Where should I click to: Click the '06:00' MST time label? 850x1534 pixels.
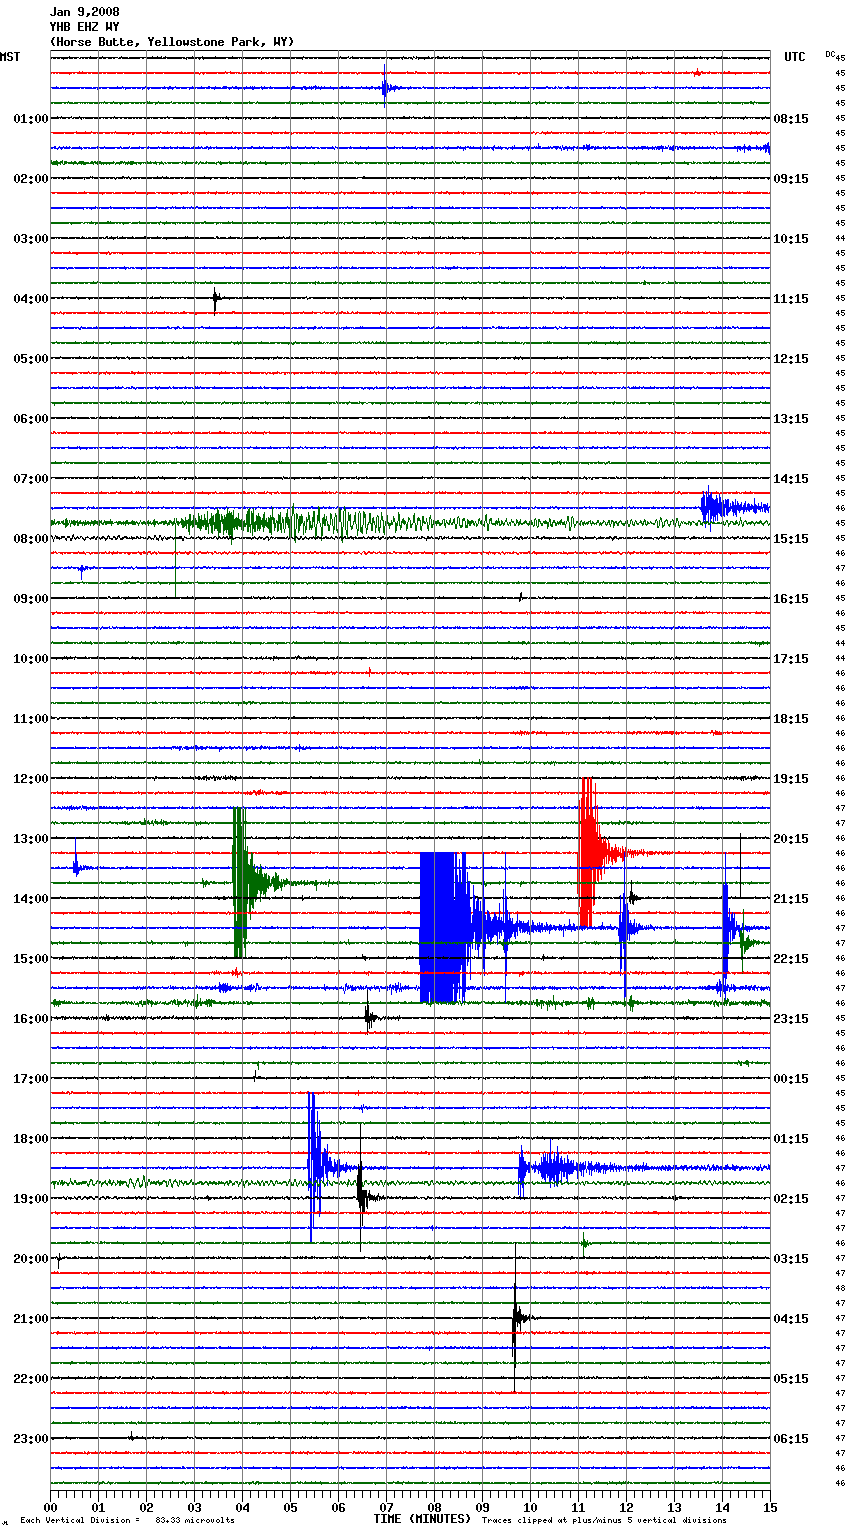click(x=31, y=418)
